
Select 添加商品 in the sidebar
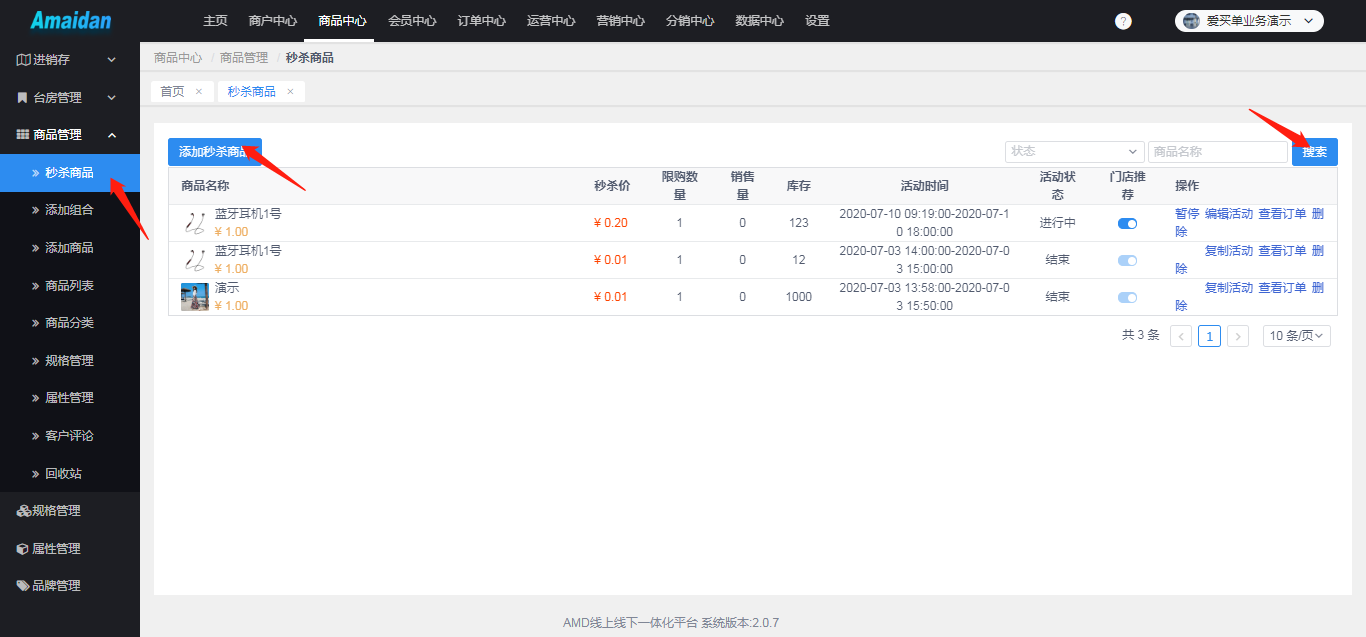70,248
